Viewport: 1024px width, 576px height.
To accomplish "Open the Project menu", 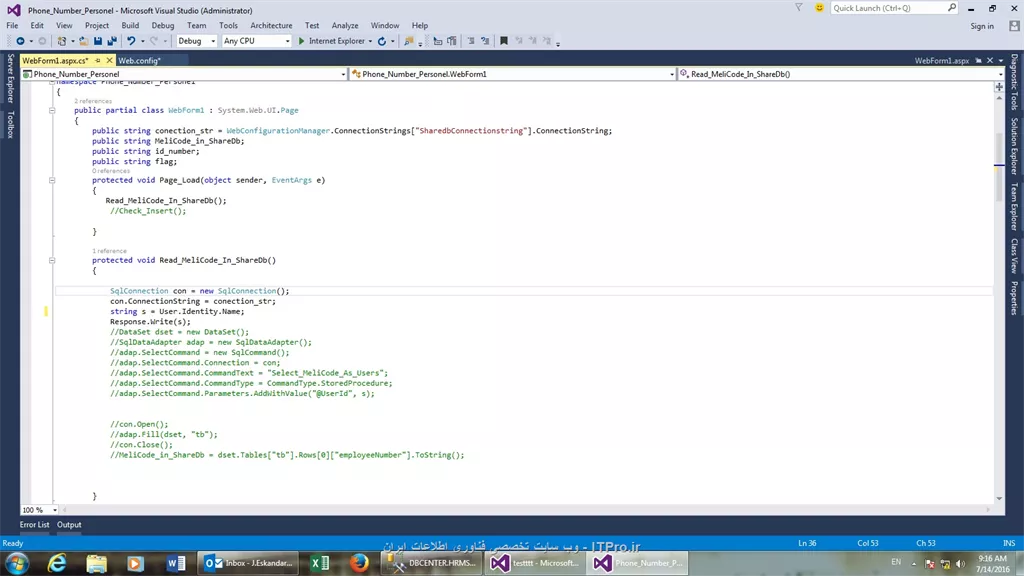I will 97,25.
